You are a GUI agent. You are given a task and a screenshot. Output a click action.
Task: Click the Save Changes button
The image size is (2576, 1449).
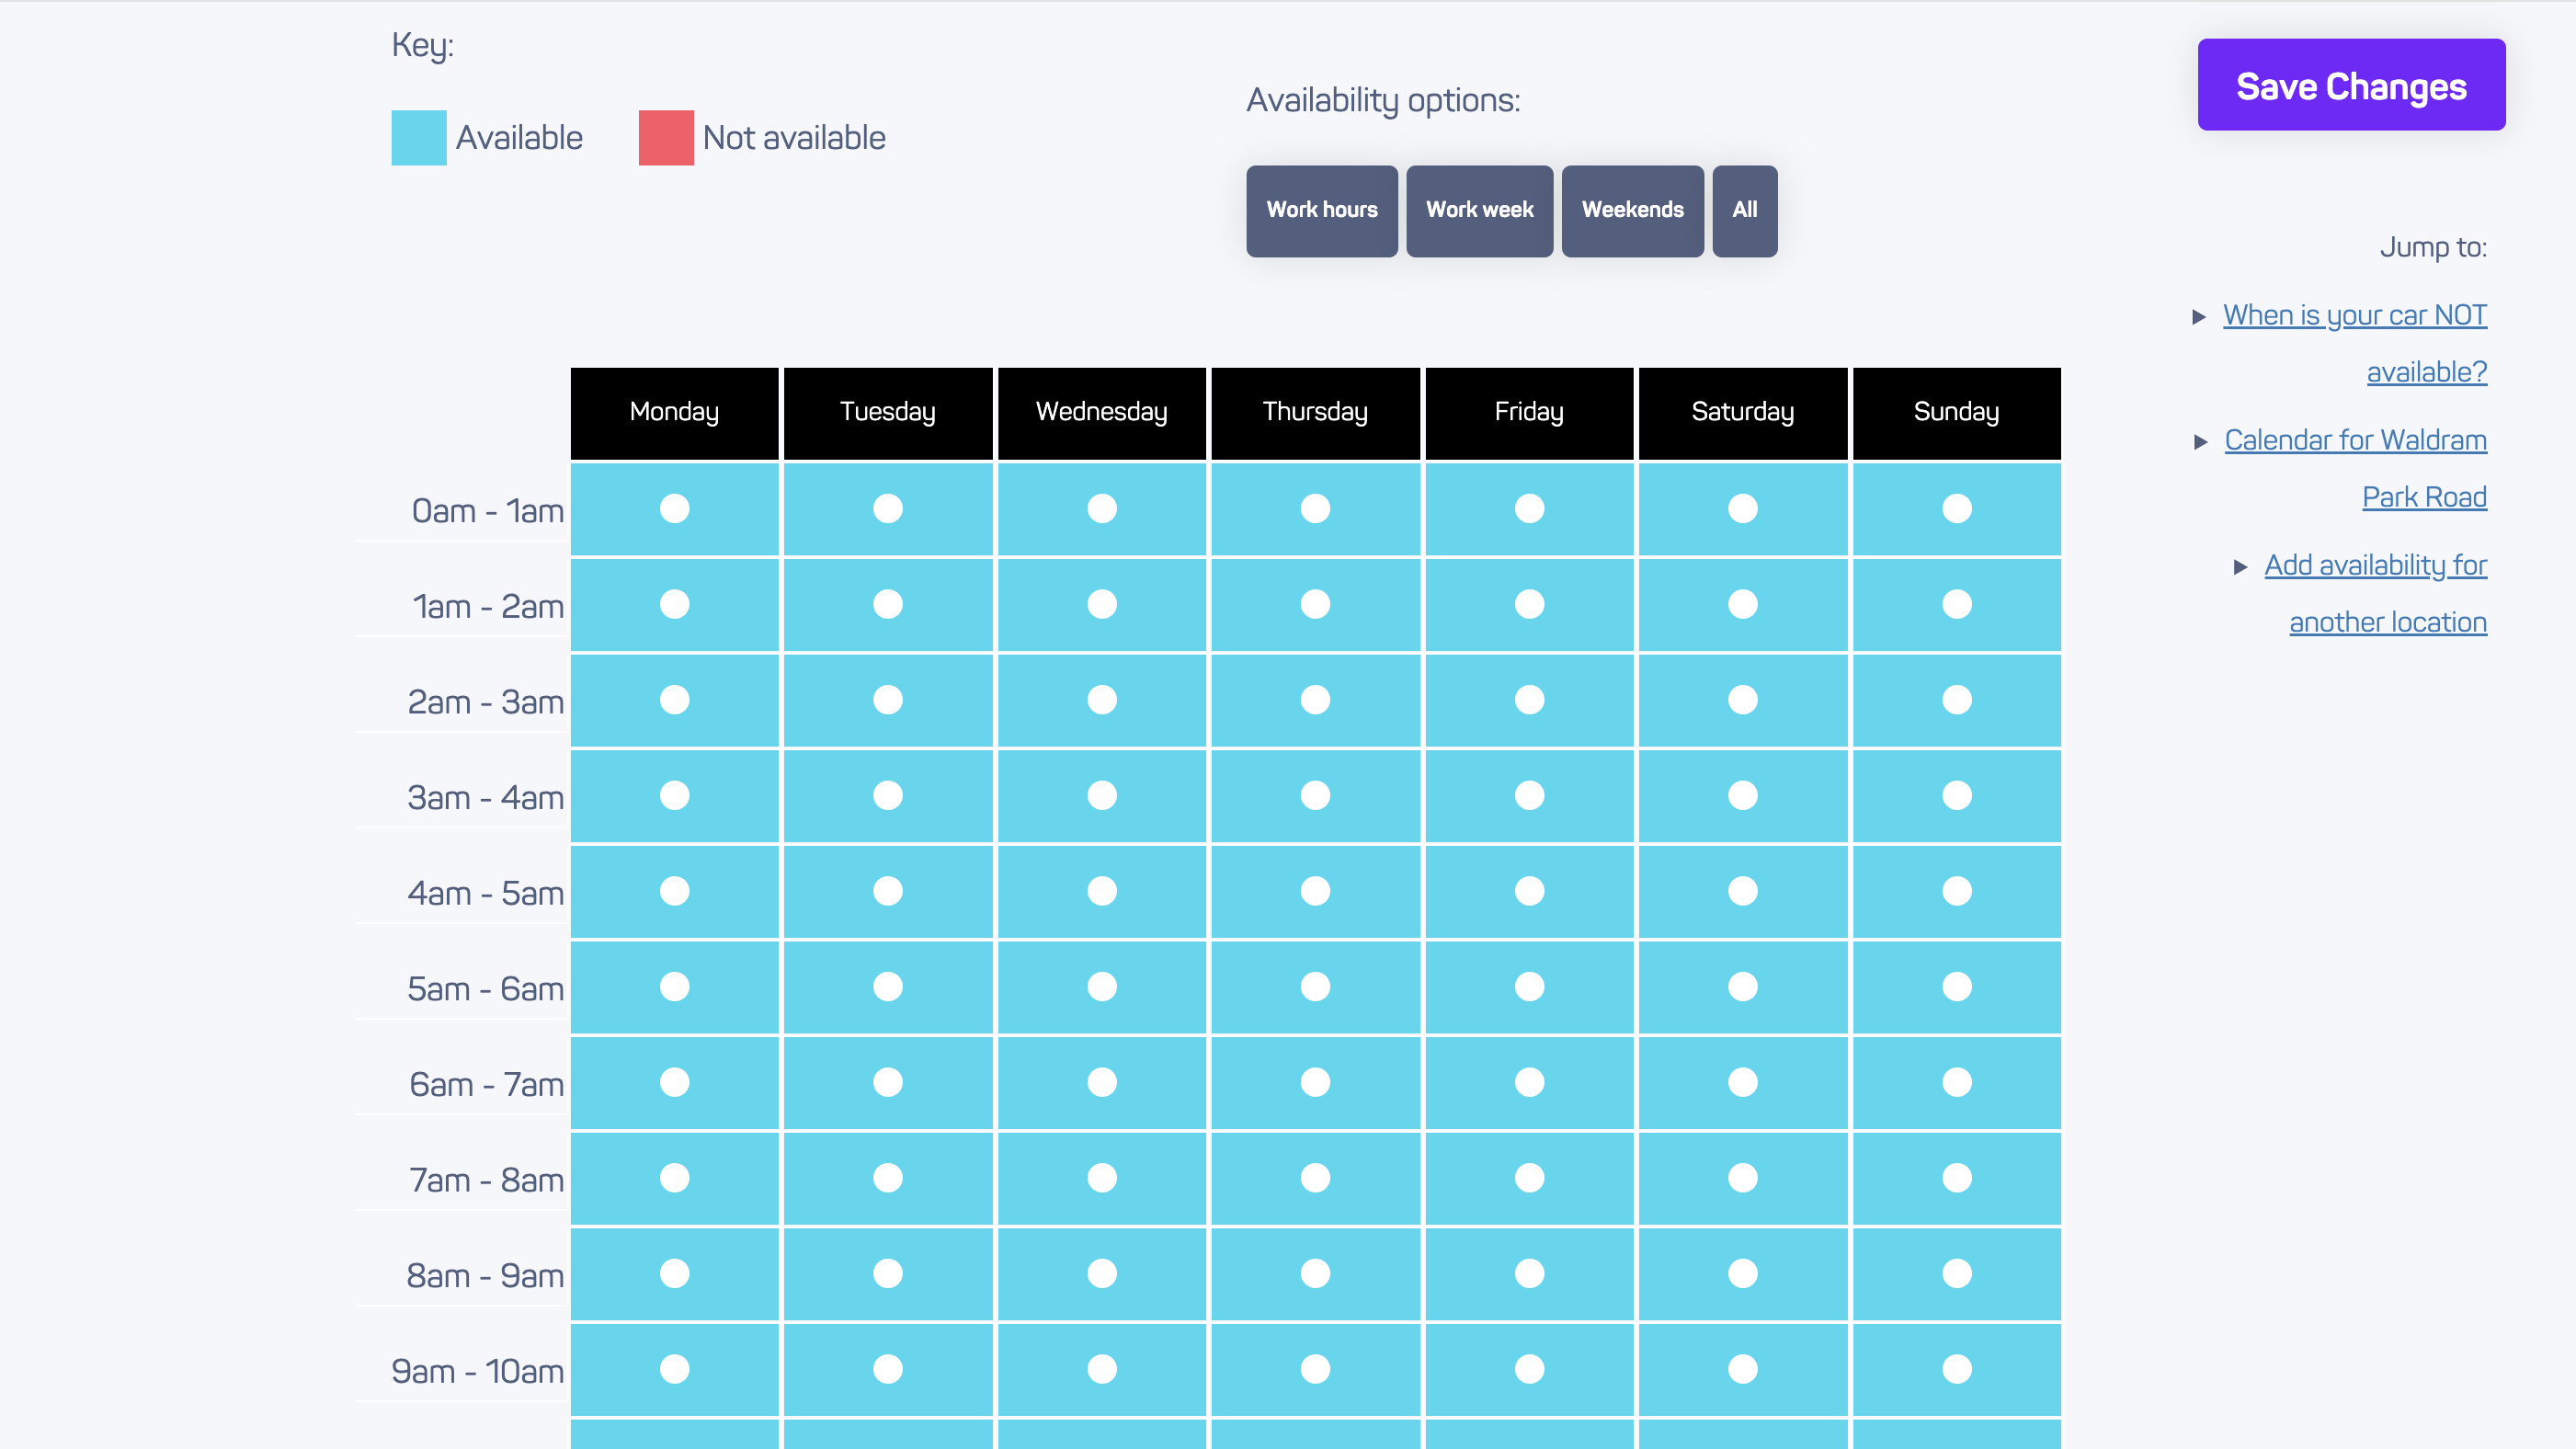coord(2351,85)
